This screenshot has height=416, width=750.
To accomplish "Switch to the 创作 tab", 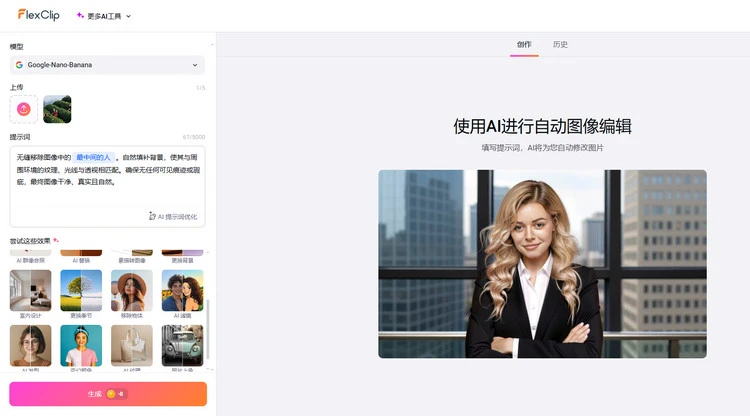I will (524, 44).
